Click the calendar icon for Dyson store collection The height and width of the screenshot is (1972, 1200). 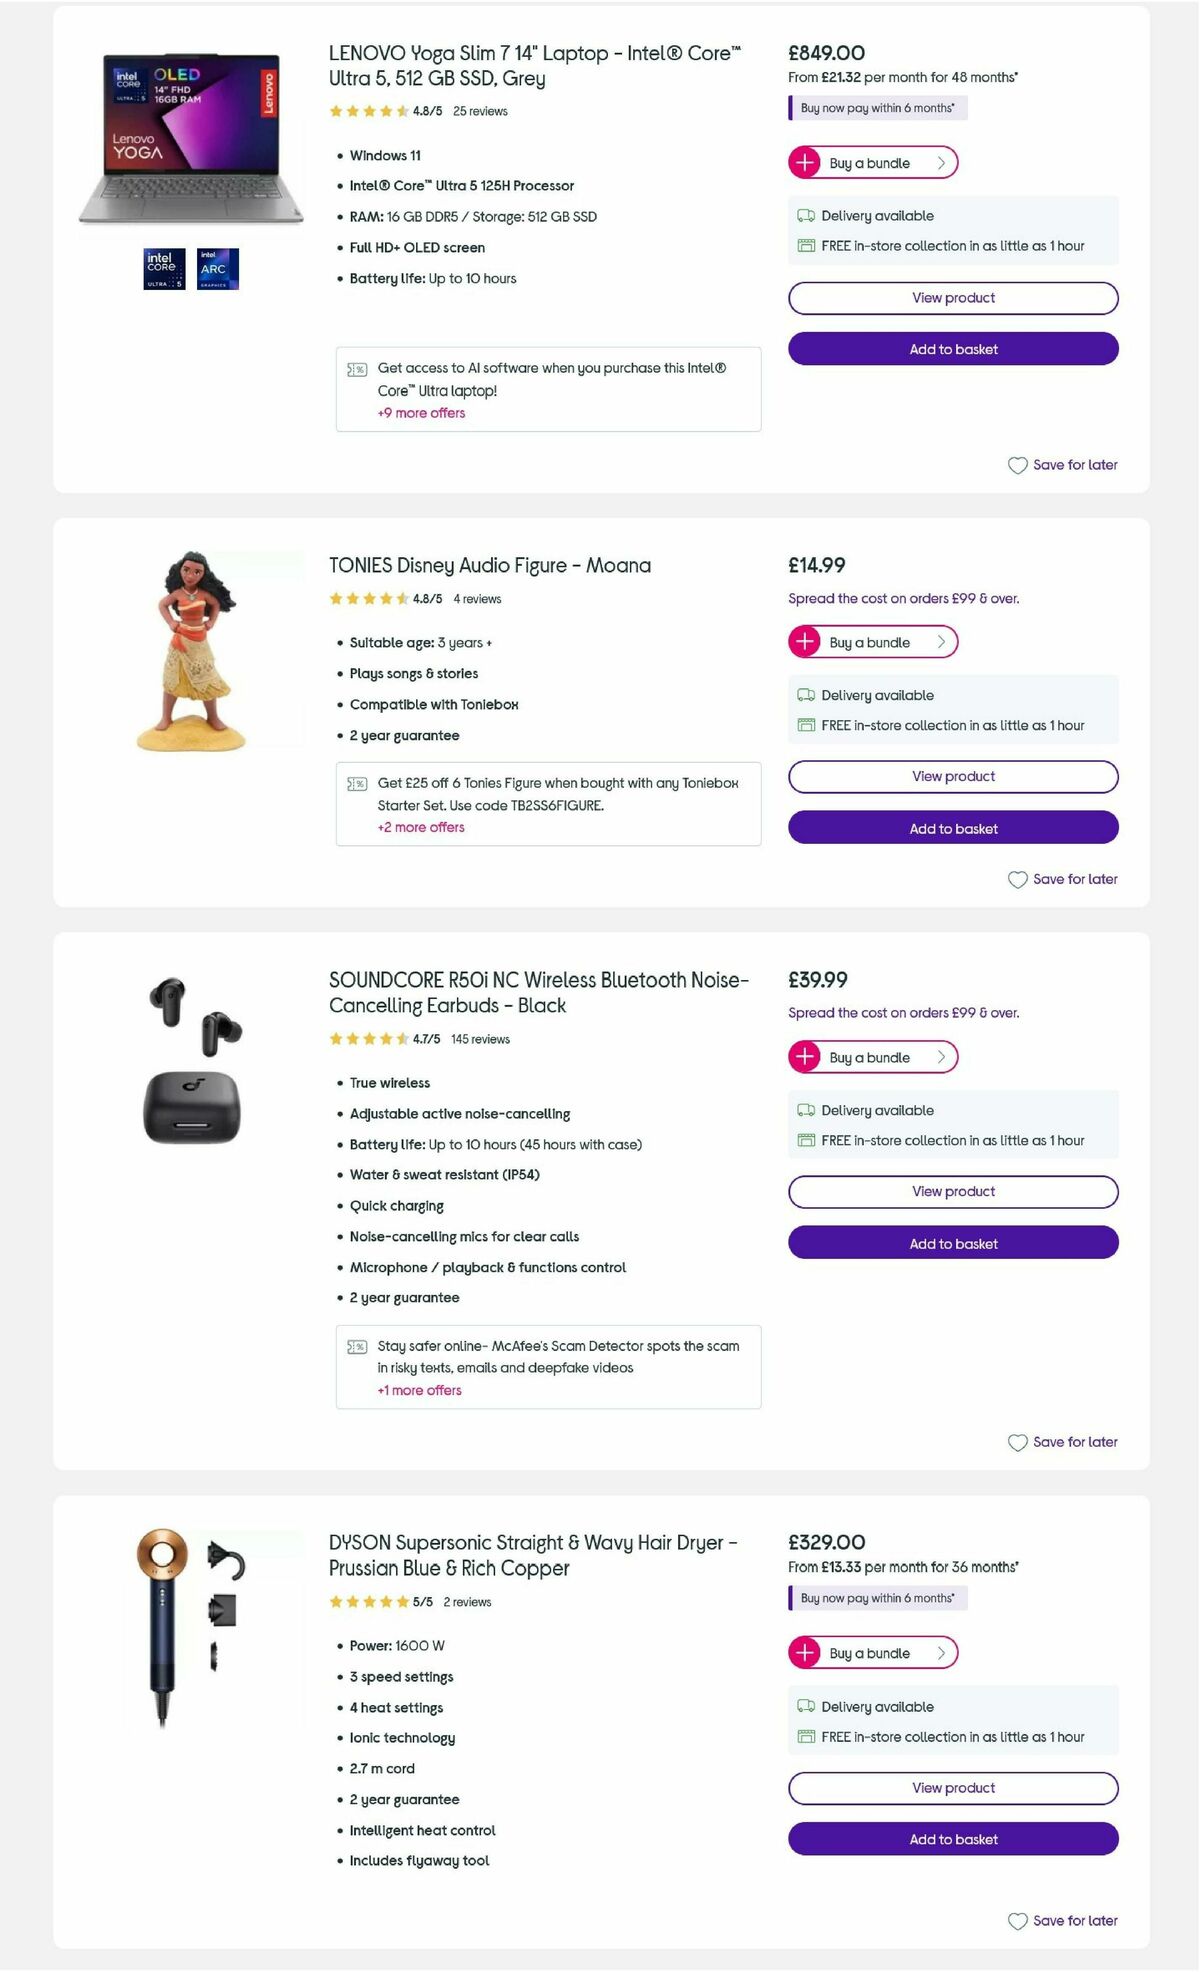[x=805, y=1737]
